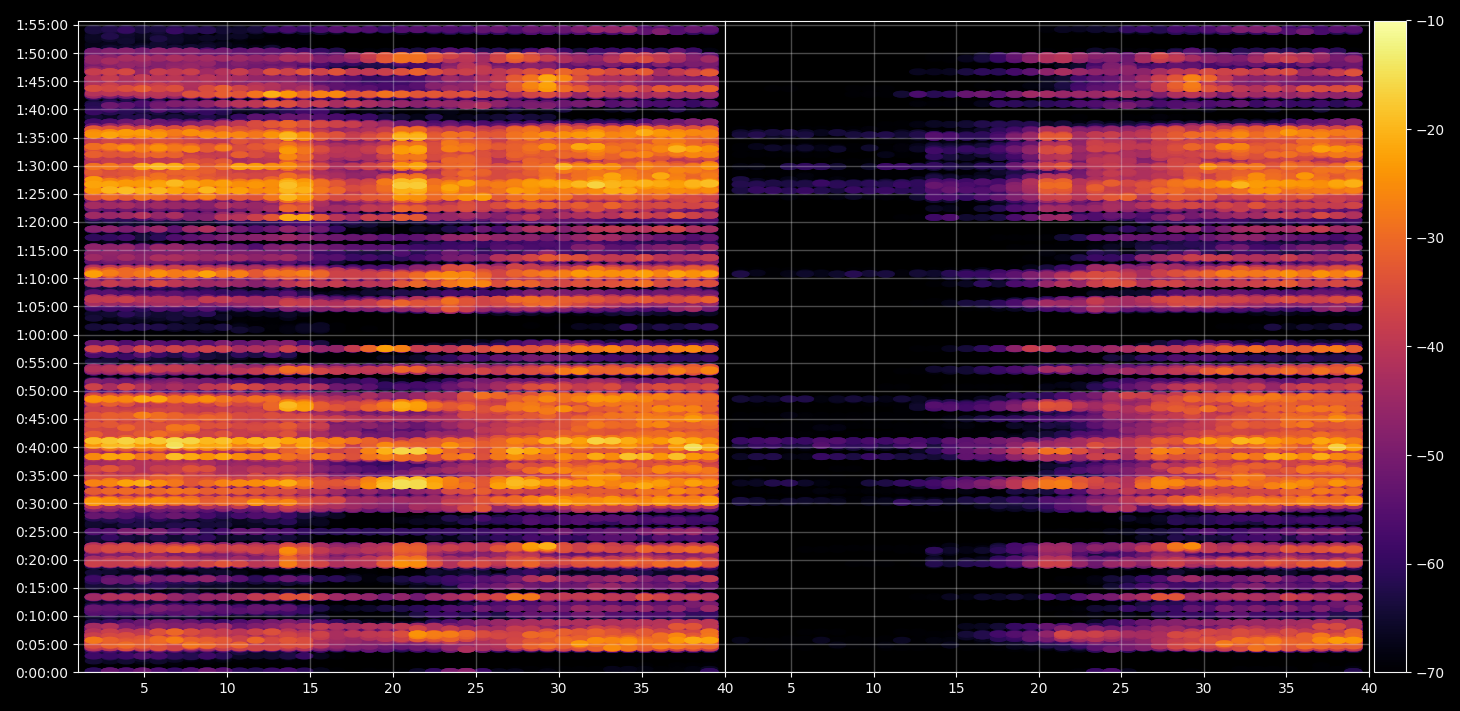The width and height of the screenshot is (1460, 711).
Task: Click the −50 colorbar tick label
Action: click(1430, 456)
